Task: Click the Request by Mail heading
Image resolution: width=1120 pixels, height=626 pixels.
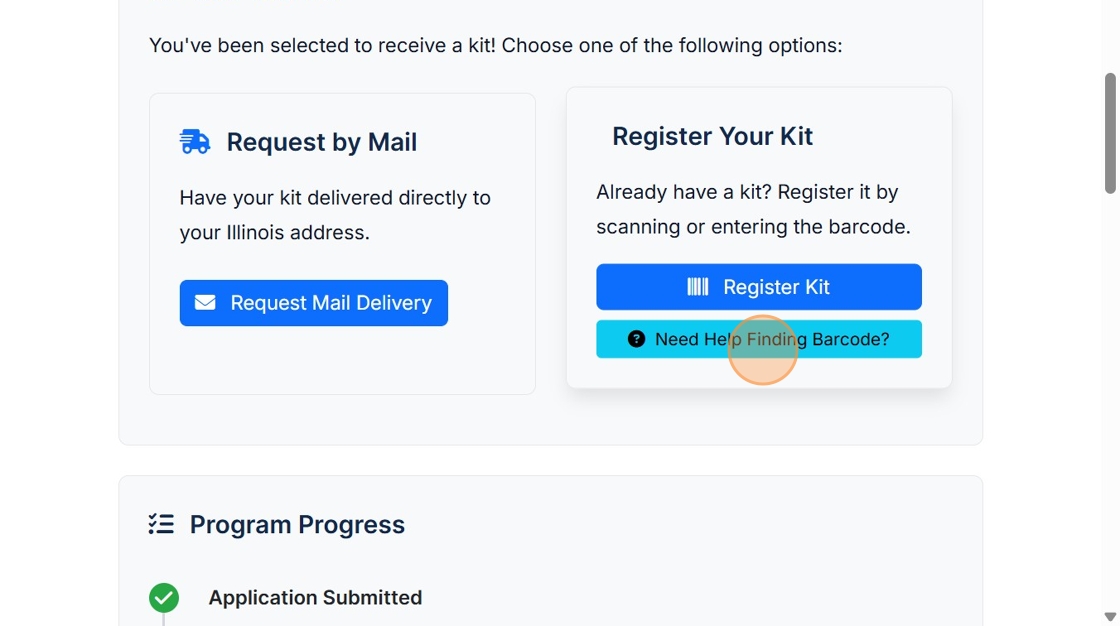Action: pos(321,142)
